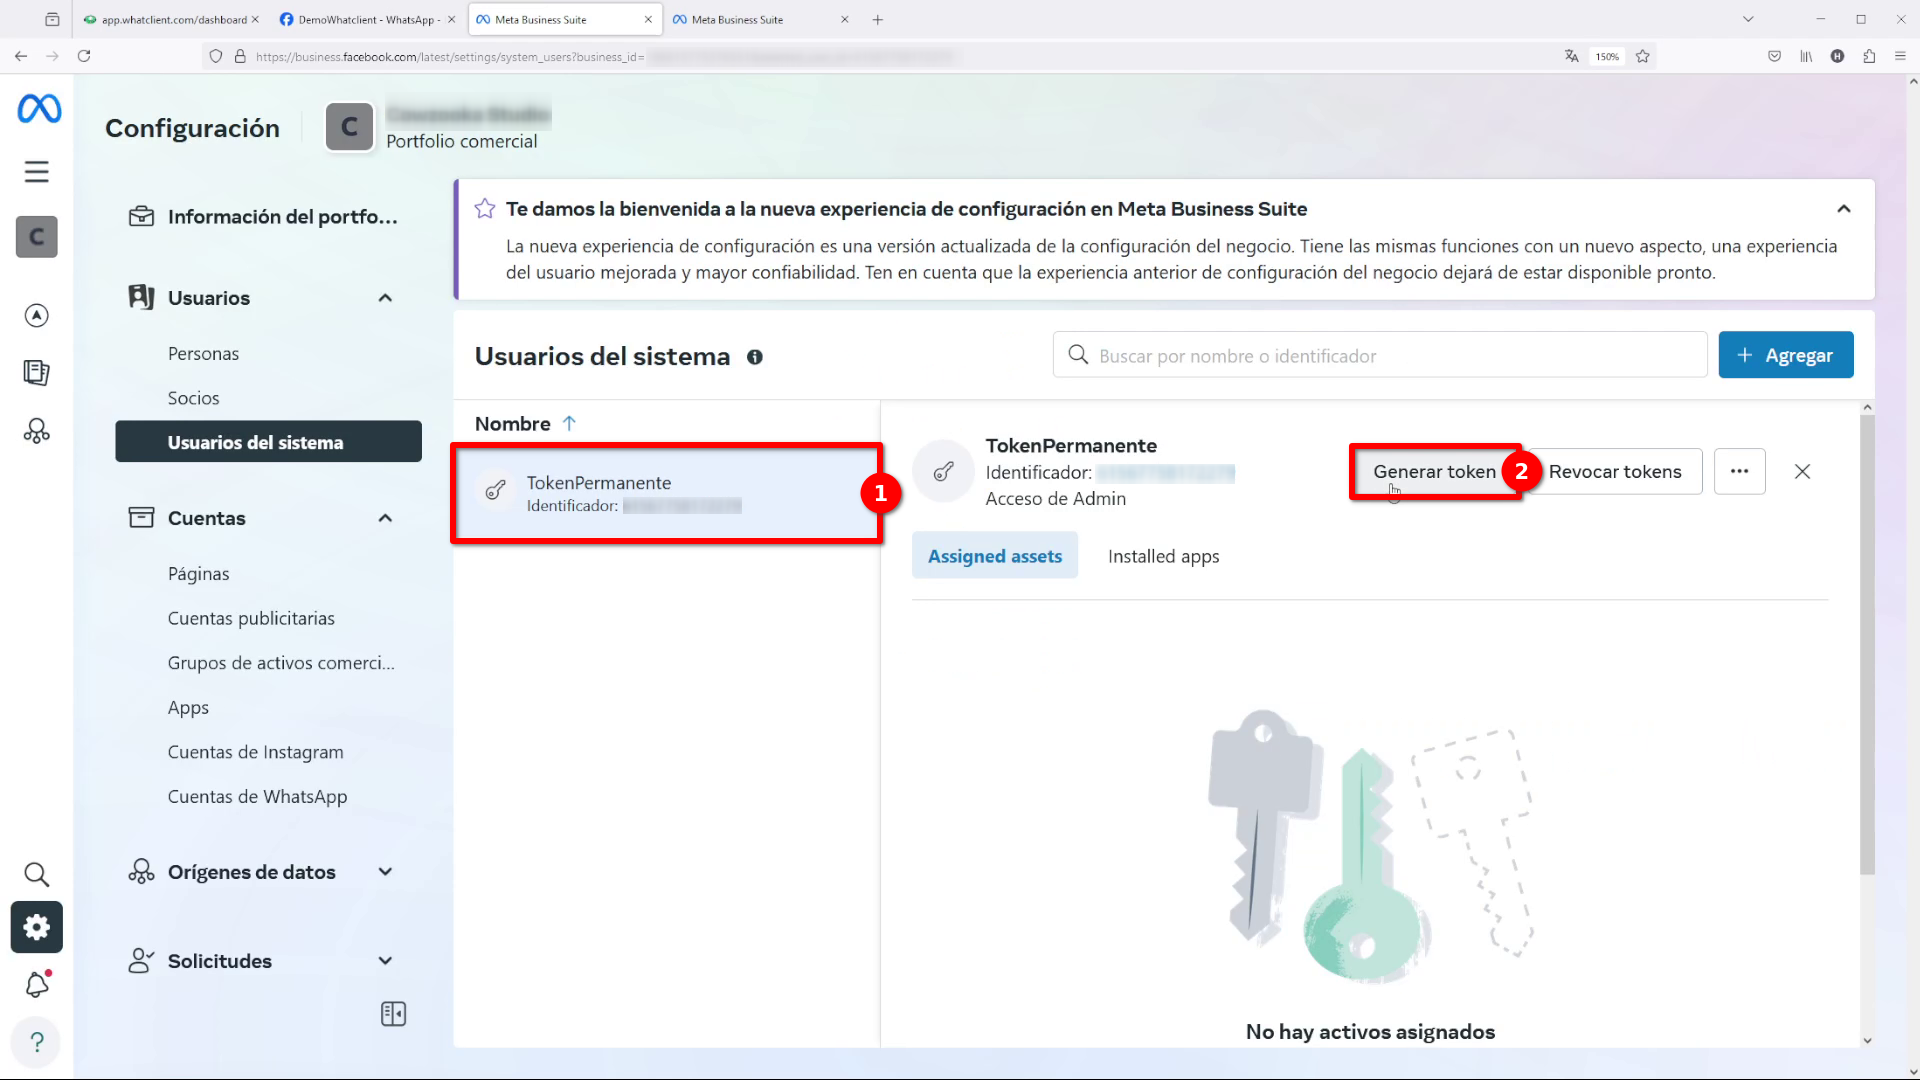Open Cuentas de Instagram

point(255,752)
